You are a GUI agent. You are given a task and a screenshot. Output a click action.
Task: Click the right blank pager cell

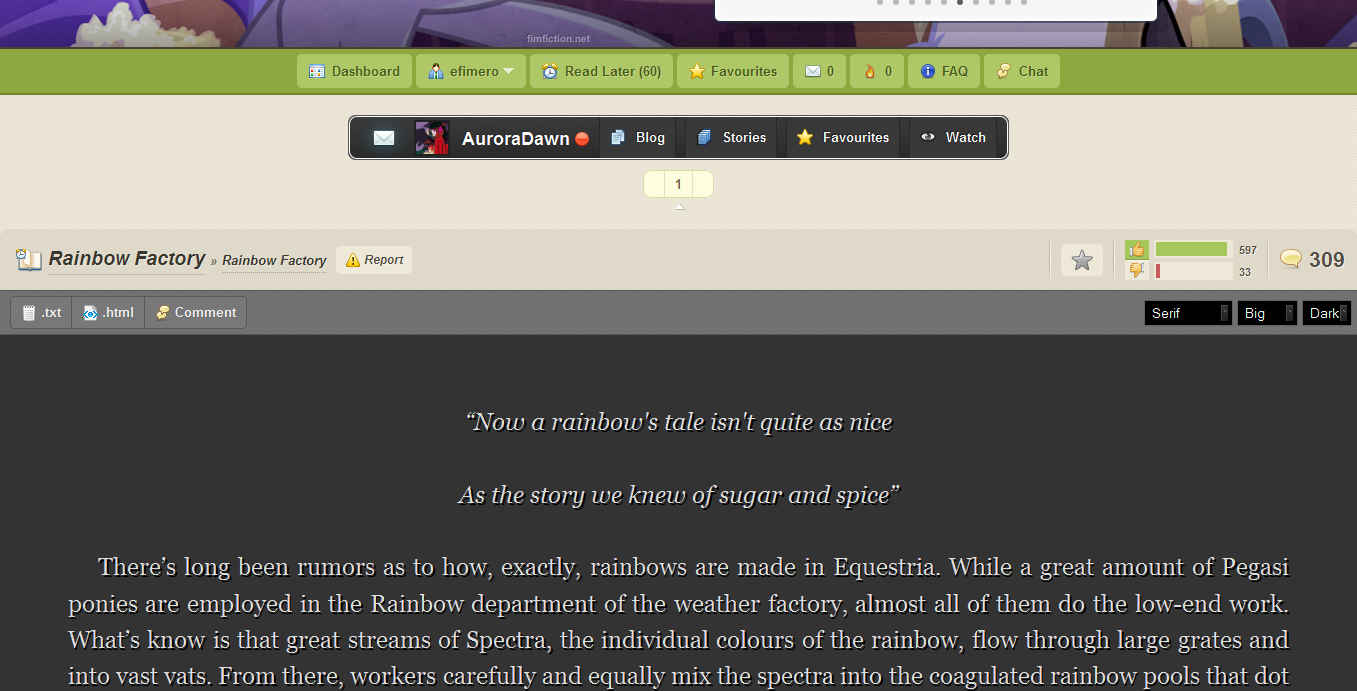[702, 184]
